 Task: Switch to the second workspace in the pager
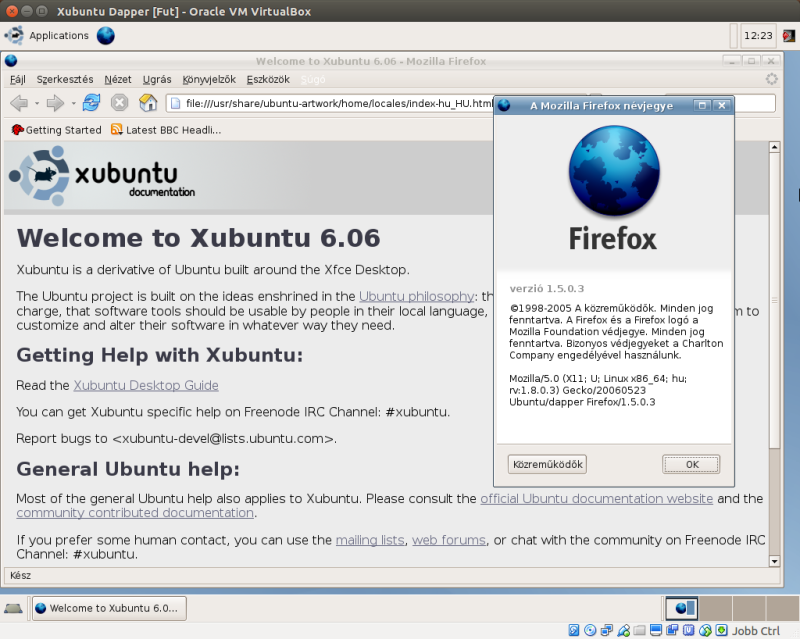[715, 608]
